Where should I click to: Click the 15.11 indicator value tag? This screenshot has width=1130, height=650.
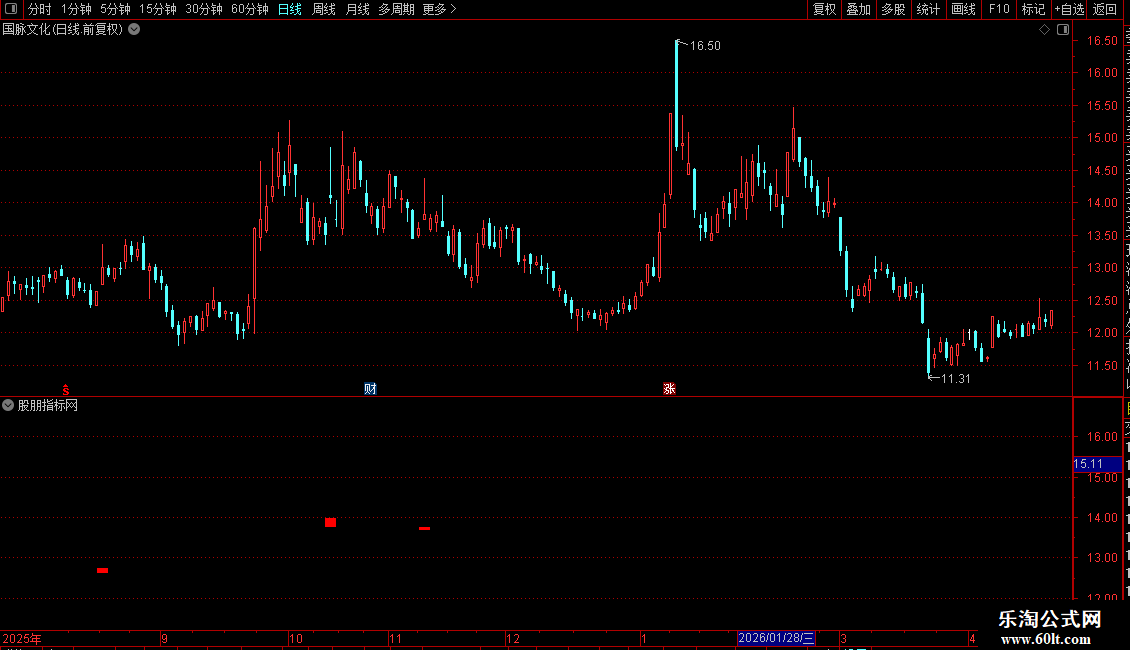click(1096, 464)
